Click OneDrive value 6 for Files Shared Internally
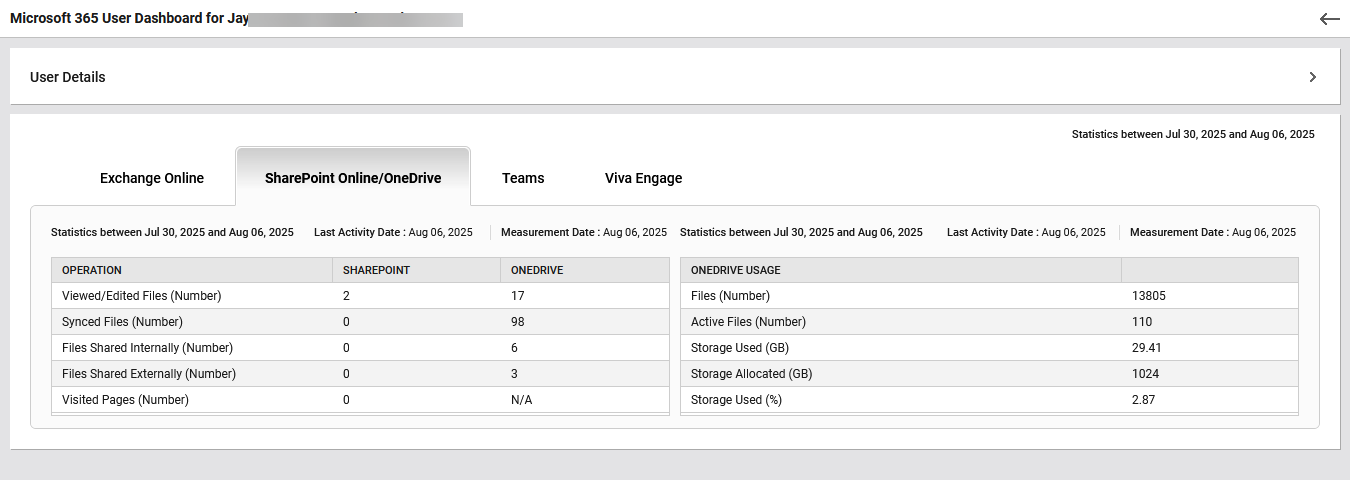Viewport: 1350px width, 480px height. (514, 348)
